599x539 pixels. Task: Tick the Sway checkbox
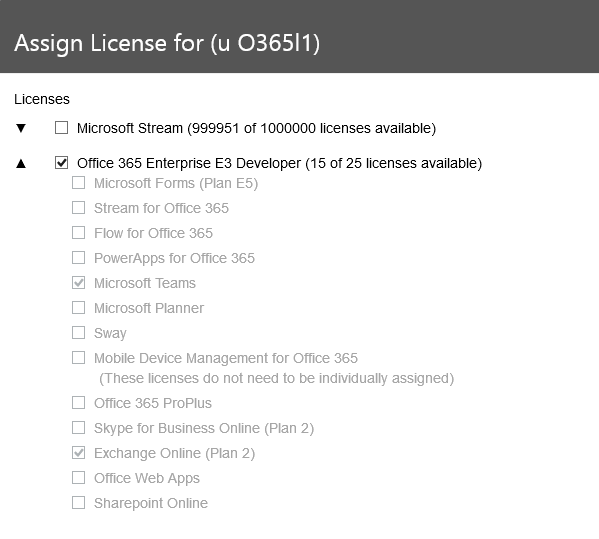[79, 333]
